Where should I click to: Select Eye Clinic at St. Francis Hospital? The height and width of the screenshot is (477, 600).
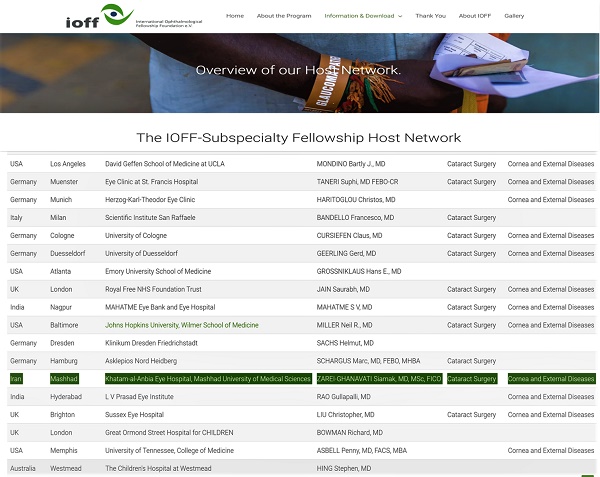click(x=152, y=182)
